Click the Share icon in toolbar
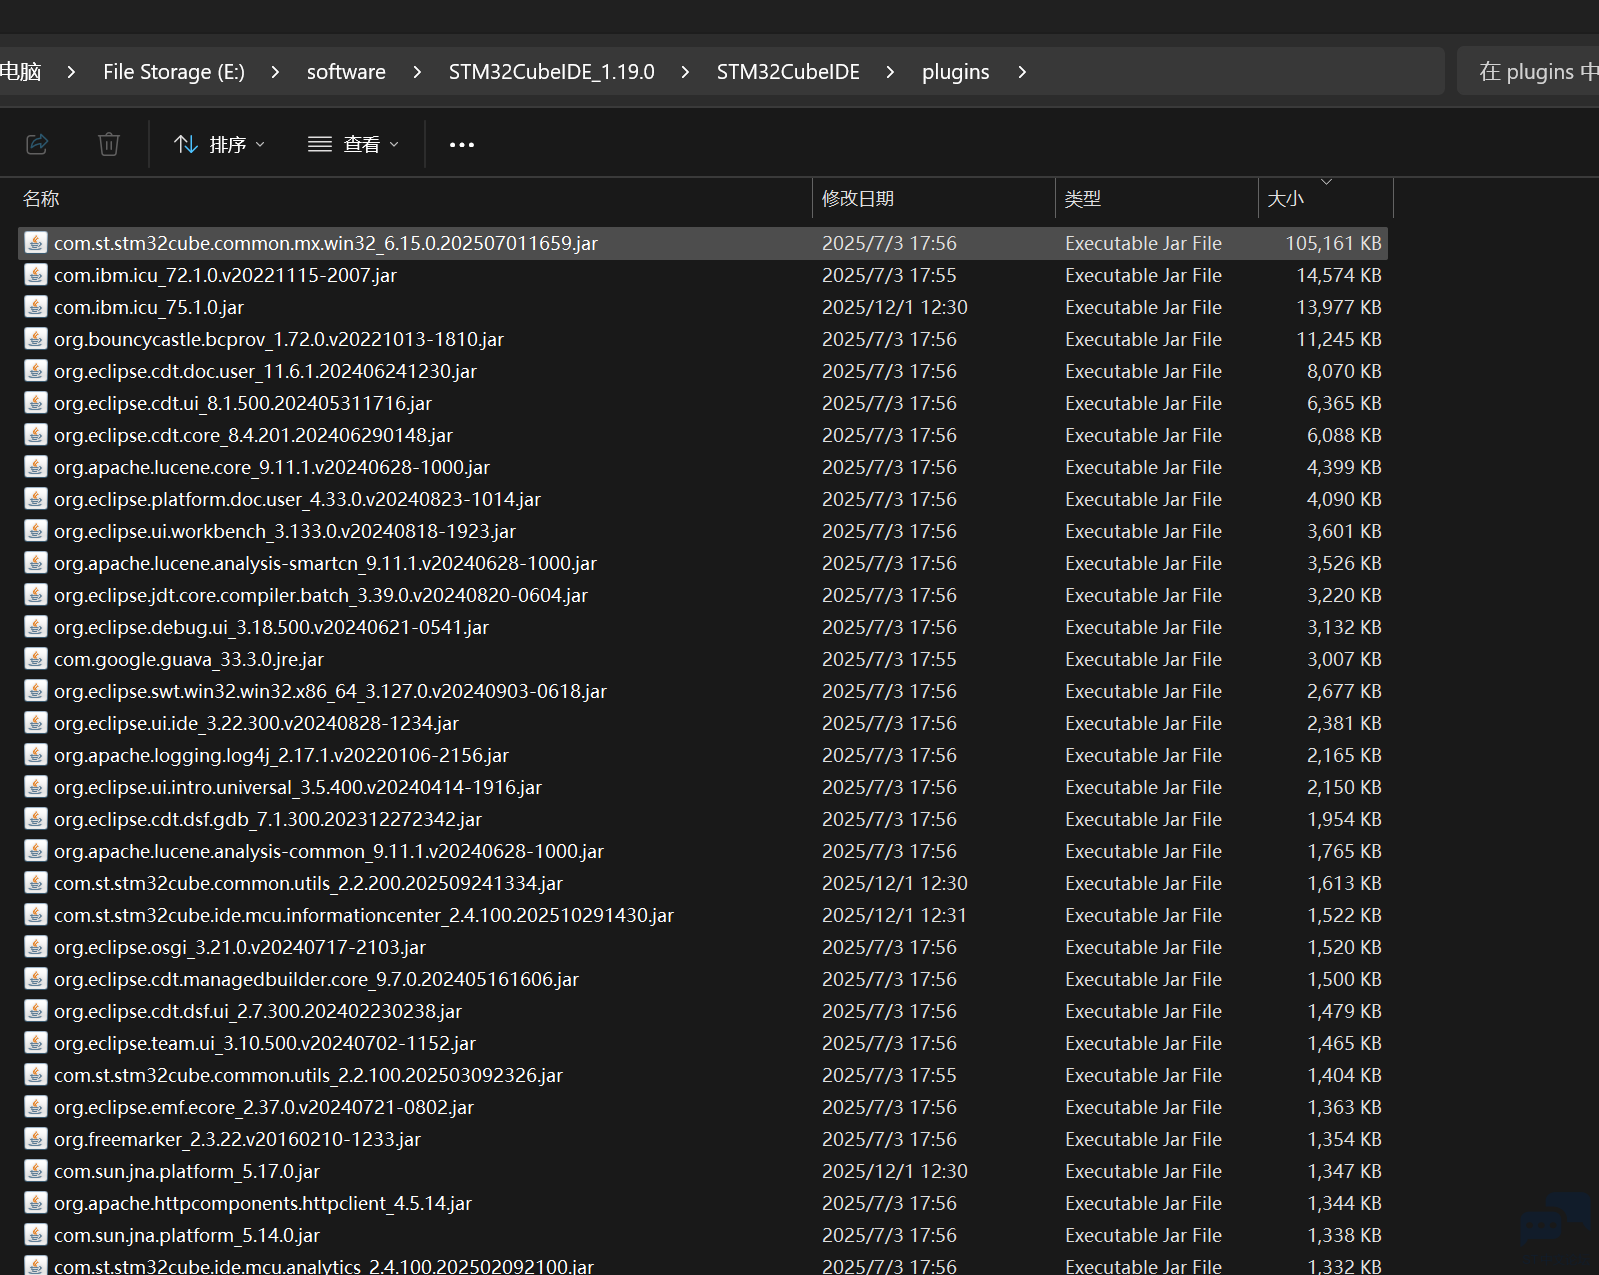Image resolution: width=1599 pixels, height=1275 pixels. 37,144
